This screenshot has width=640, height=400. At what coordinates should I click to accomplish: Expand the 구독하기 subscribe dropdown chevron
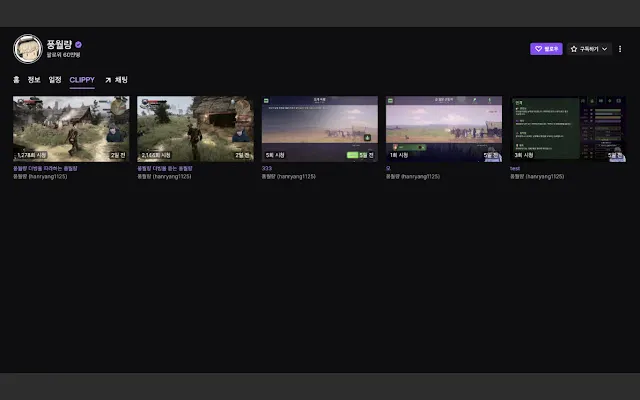(604, 49)
